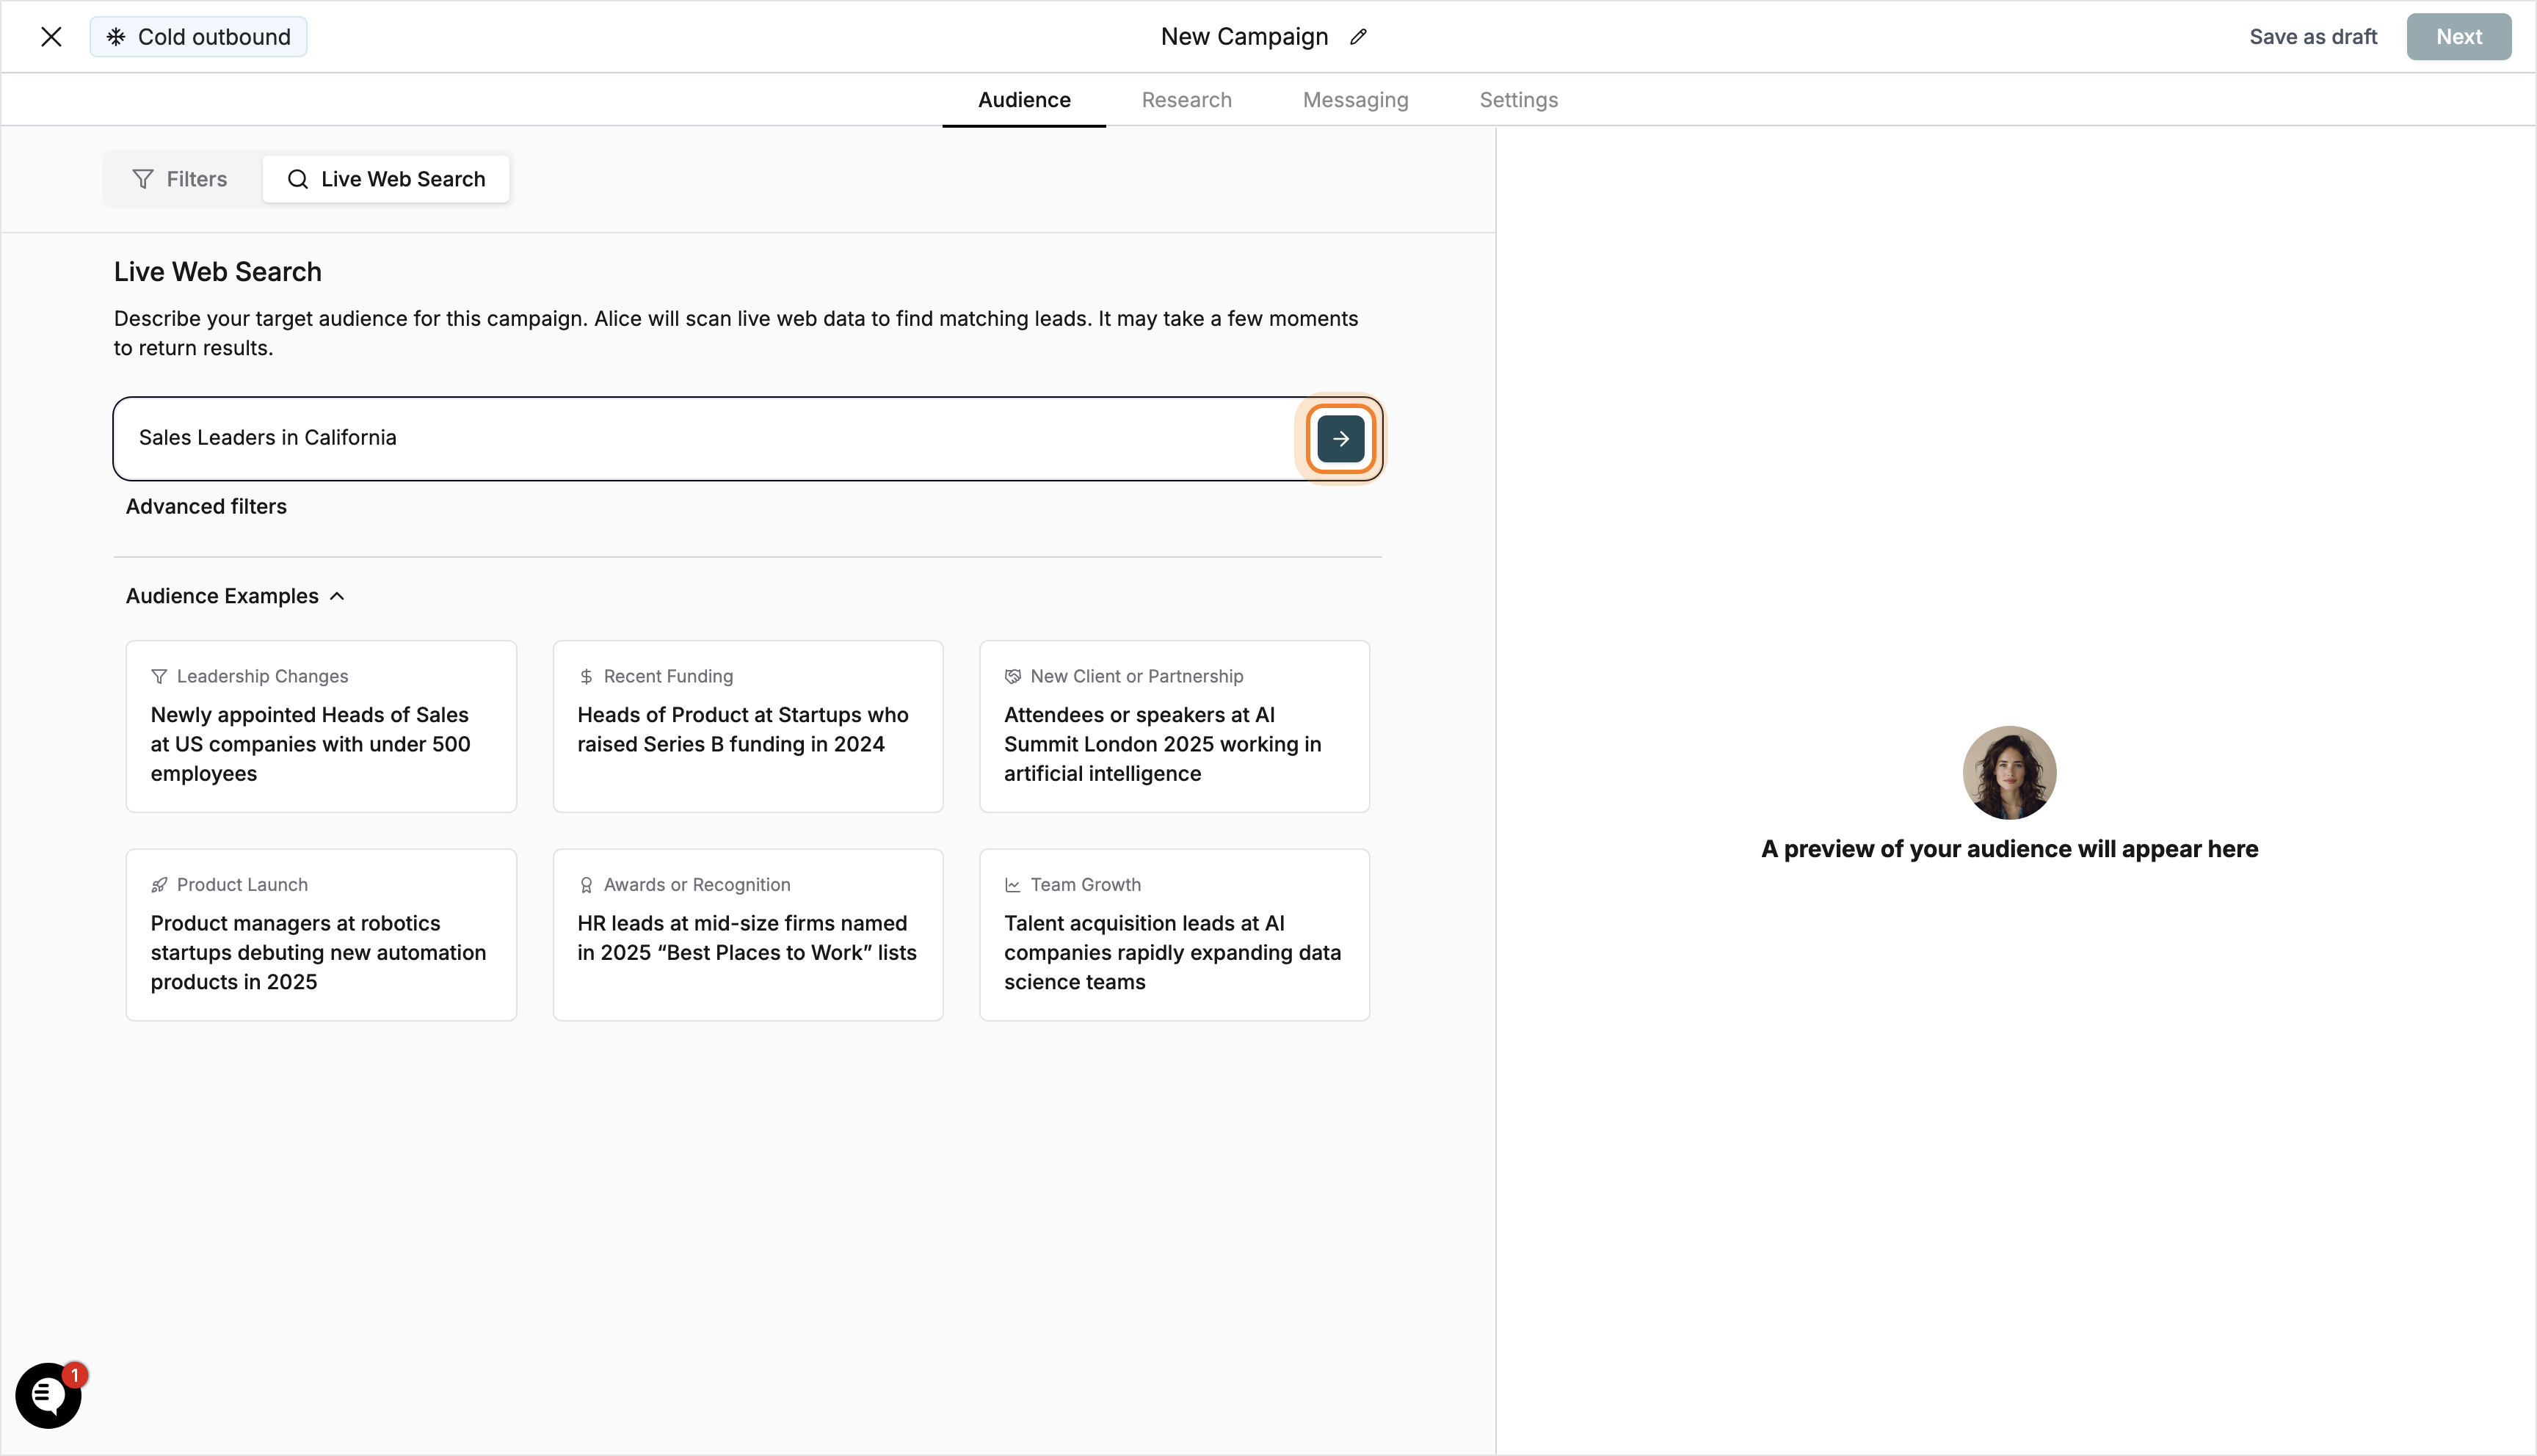Viewport: 2537px width, 1456px height.
Task: Click the chart icon on Team Growth card
Action: 1012,884
